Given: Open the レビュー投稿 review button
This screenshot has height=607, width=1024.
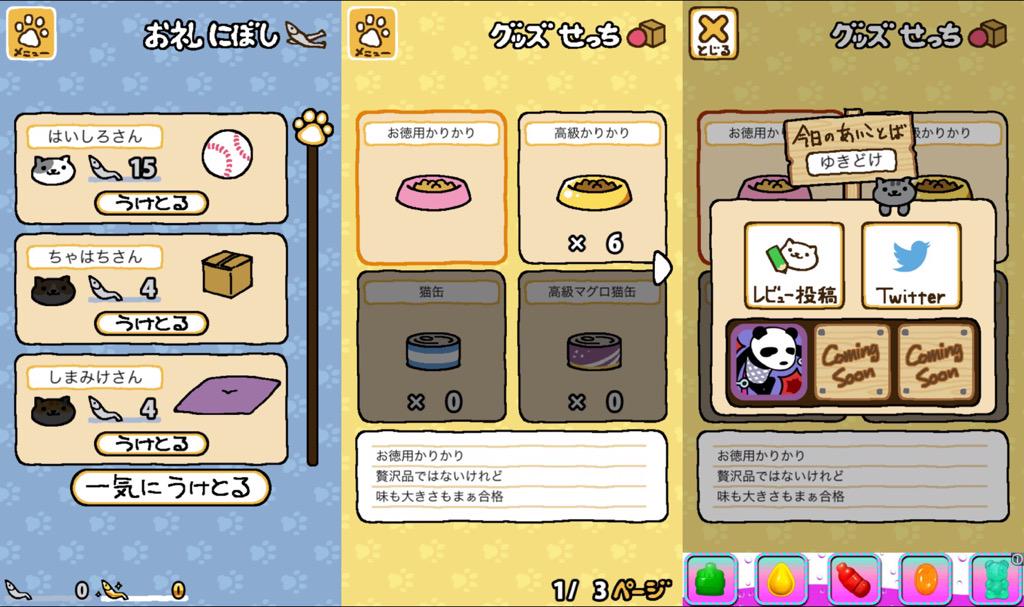Looking at the screenshot, I should click(794, 265).
